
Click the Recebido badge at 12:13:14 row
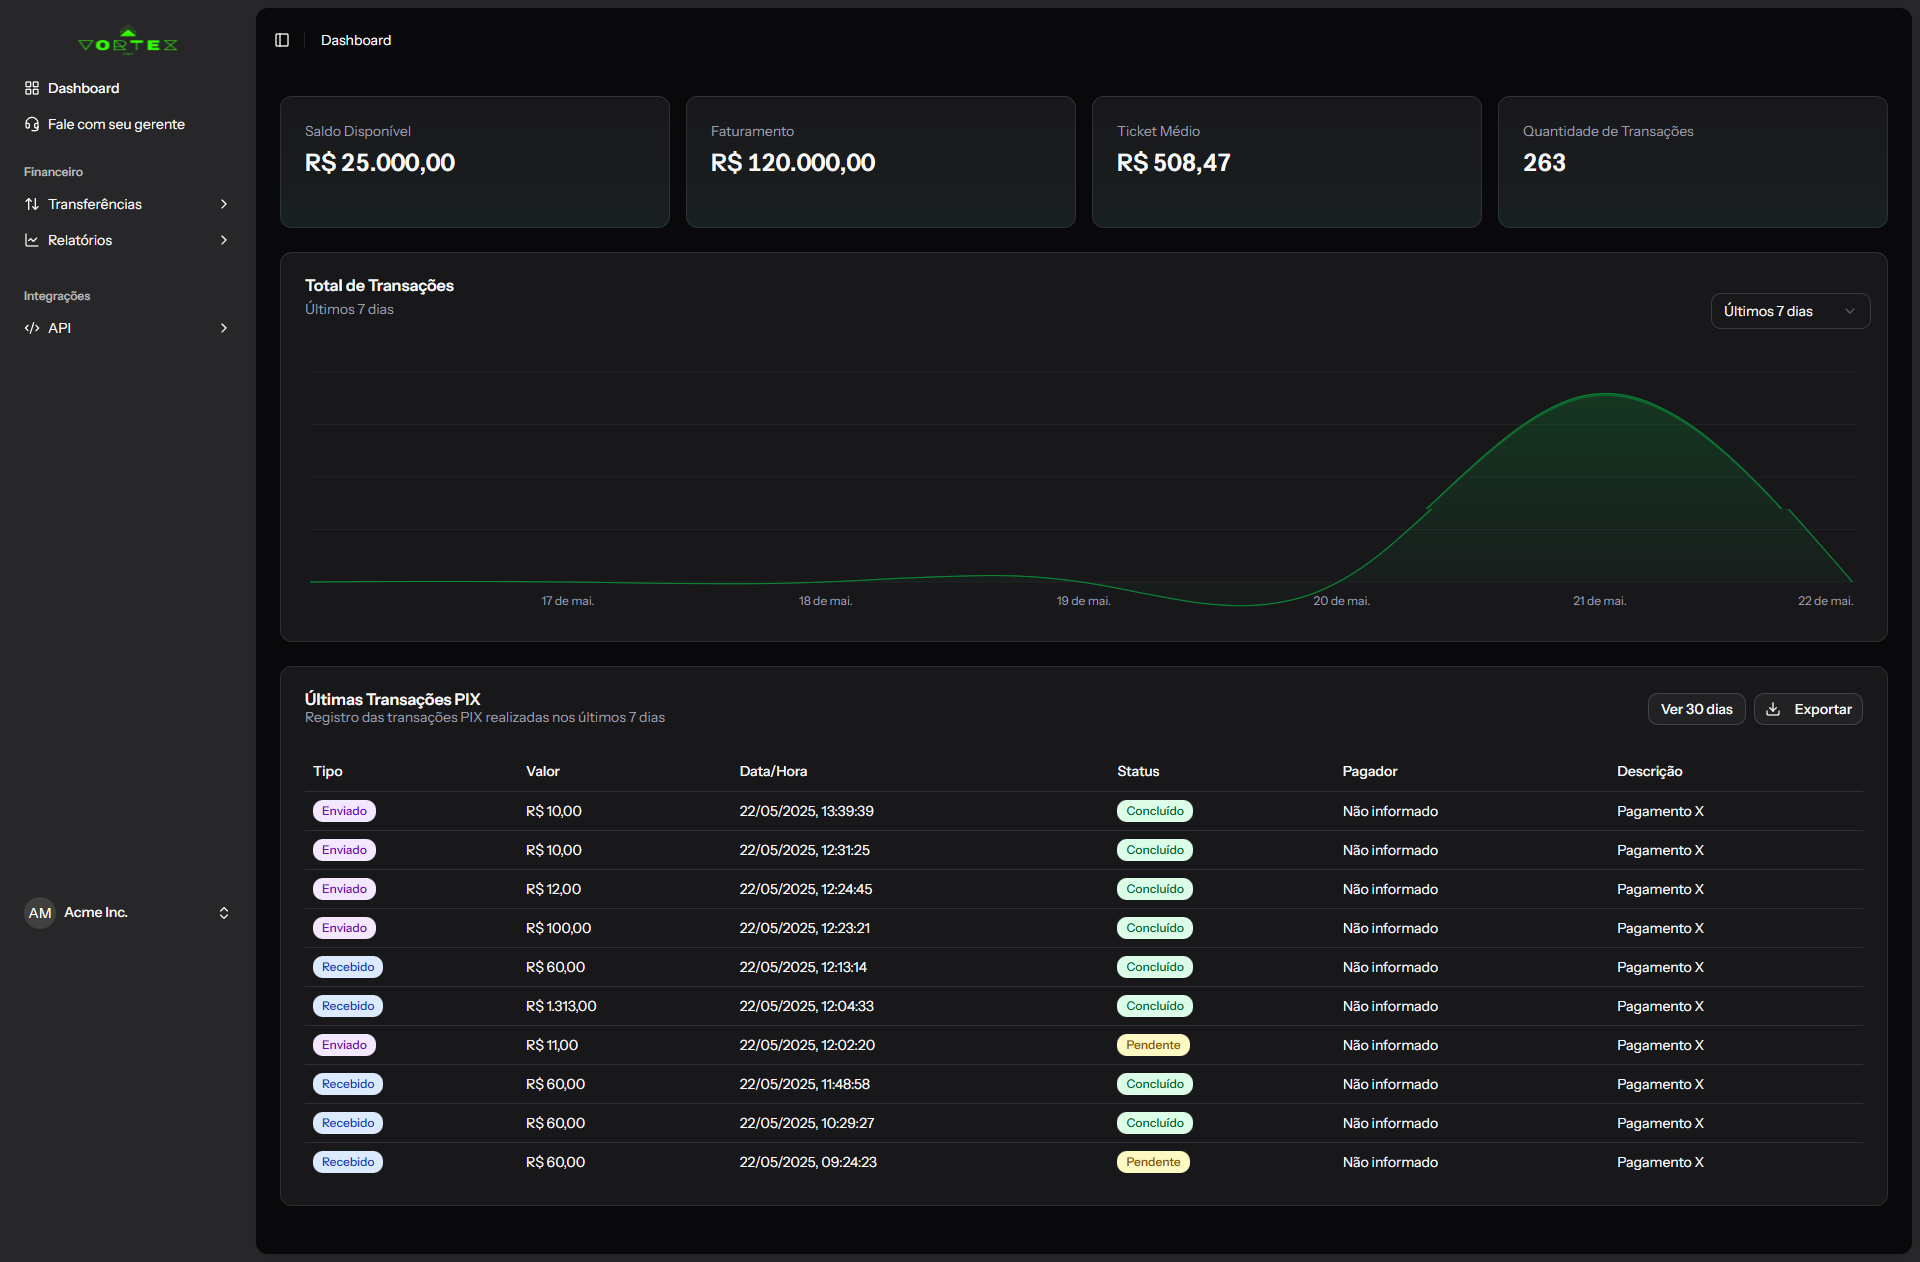click(x=348, y=967)
